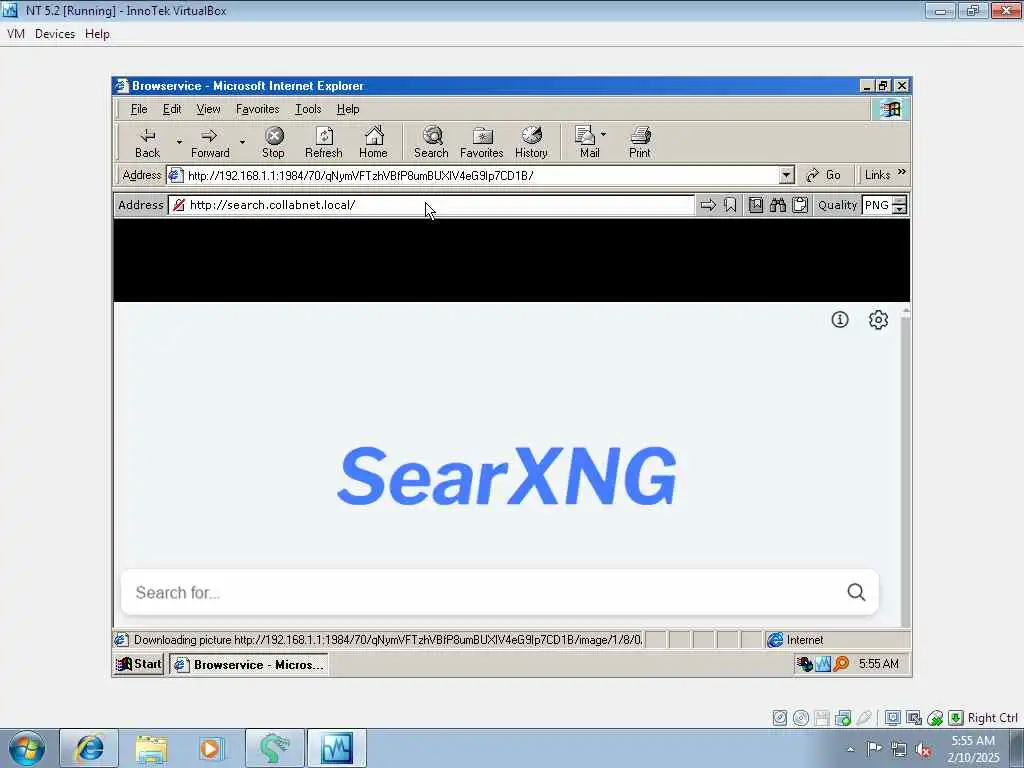Click the IE address field with the 192.168.1.1 URL

(x=473, y=176)
